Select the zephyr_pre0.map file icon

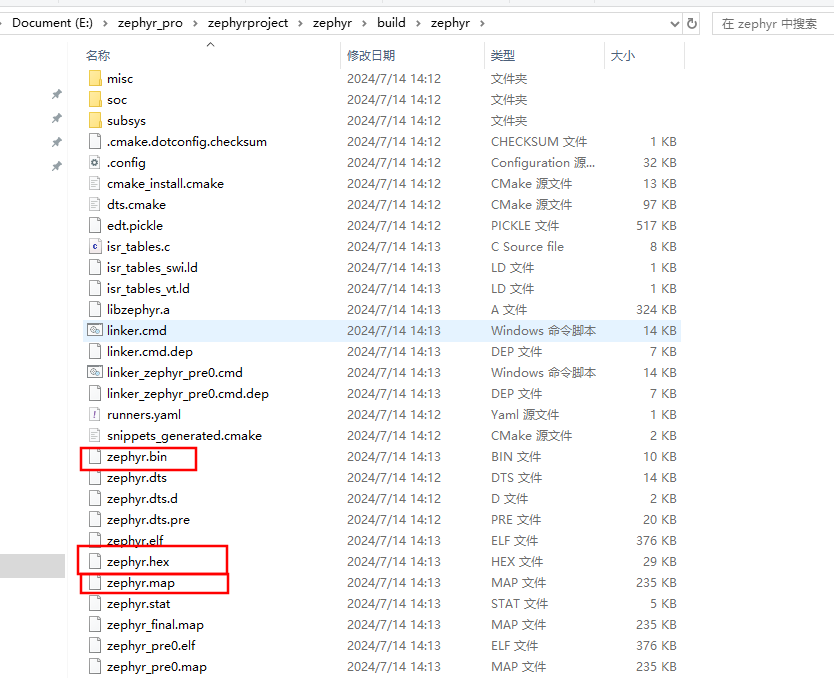95,667
